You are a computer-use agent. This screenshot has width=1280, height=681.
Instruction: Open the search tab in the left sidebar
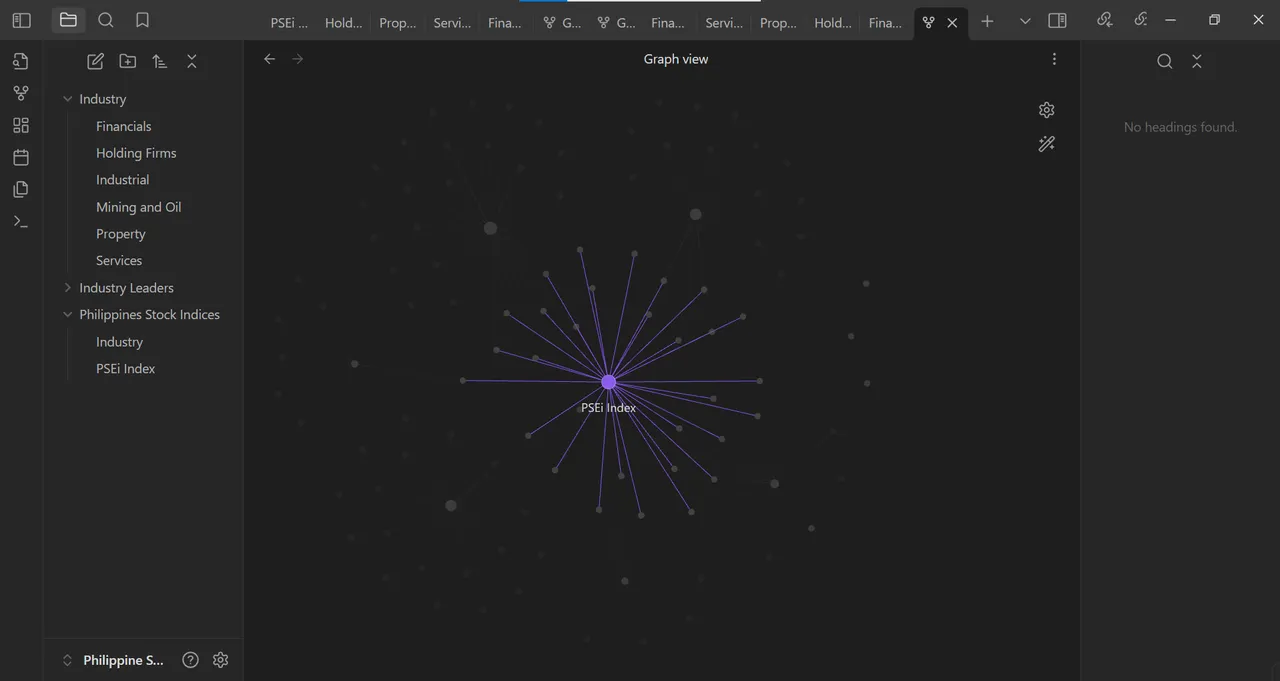[106, 20]
